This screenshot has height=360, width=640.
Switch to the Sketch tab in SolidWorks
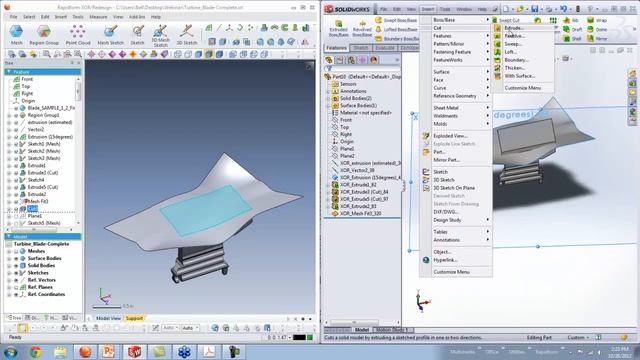tap(361, 48)
